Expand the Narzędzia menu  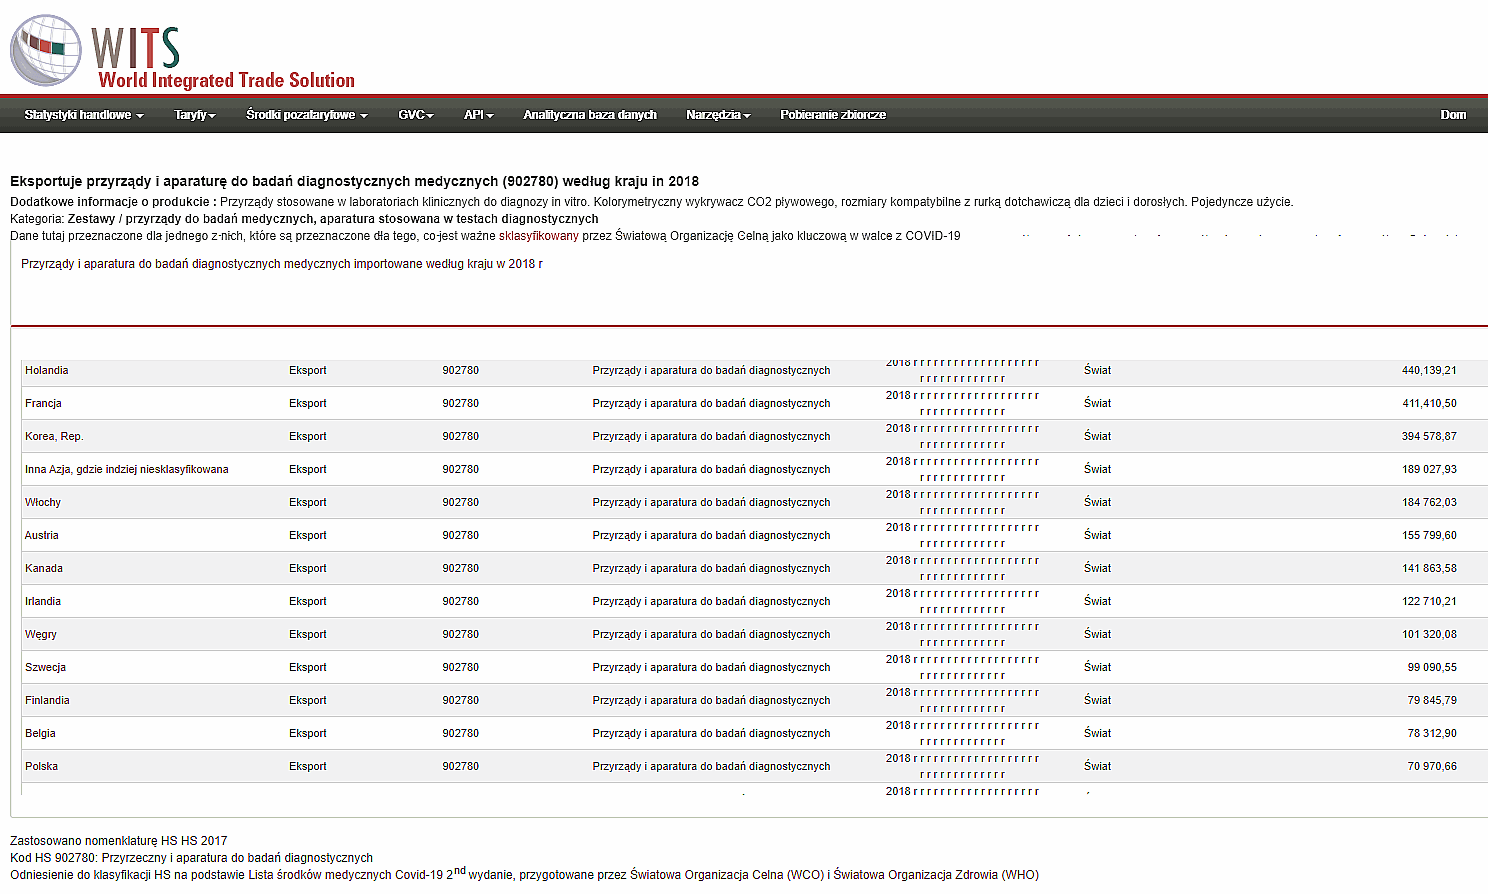718,115
